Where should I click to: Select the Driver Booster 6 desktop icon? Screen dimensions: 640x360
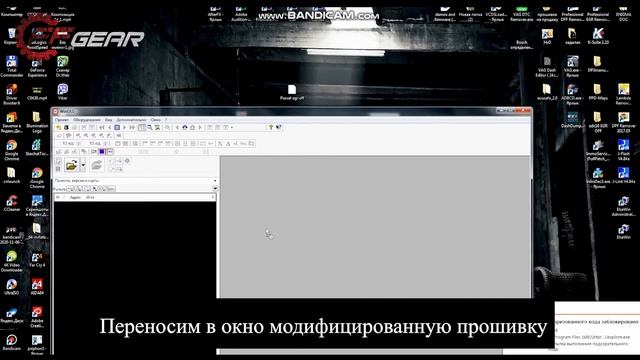[11, 94]
